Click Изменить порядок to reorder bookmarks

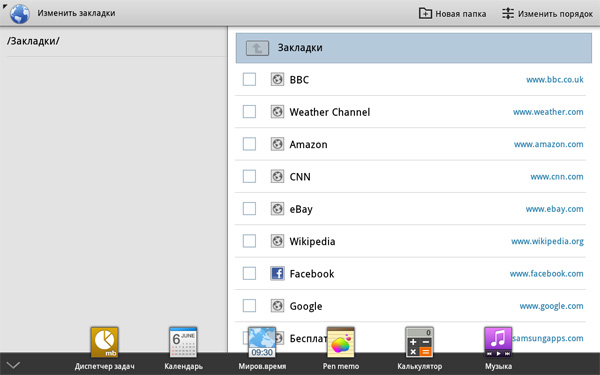click(x=547, y=14)
